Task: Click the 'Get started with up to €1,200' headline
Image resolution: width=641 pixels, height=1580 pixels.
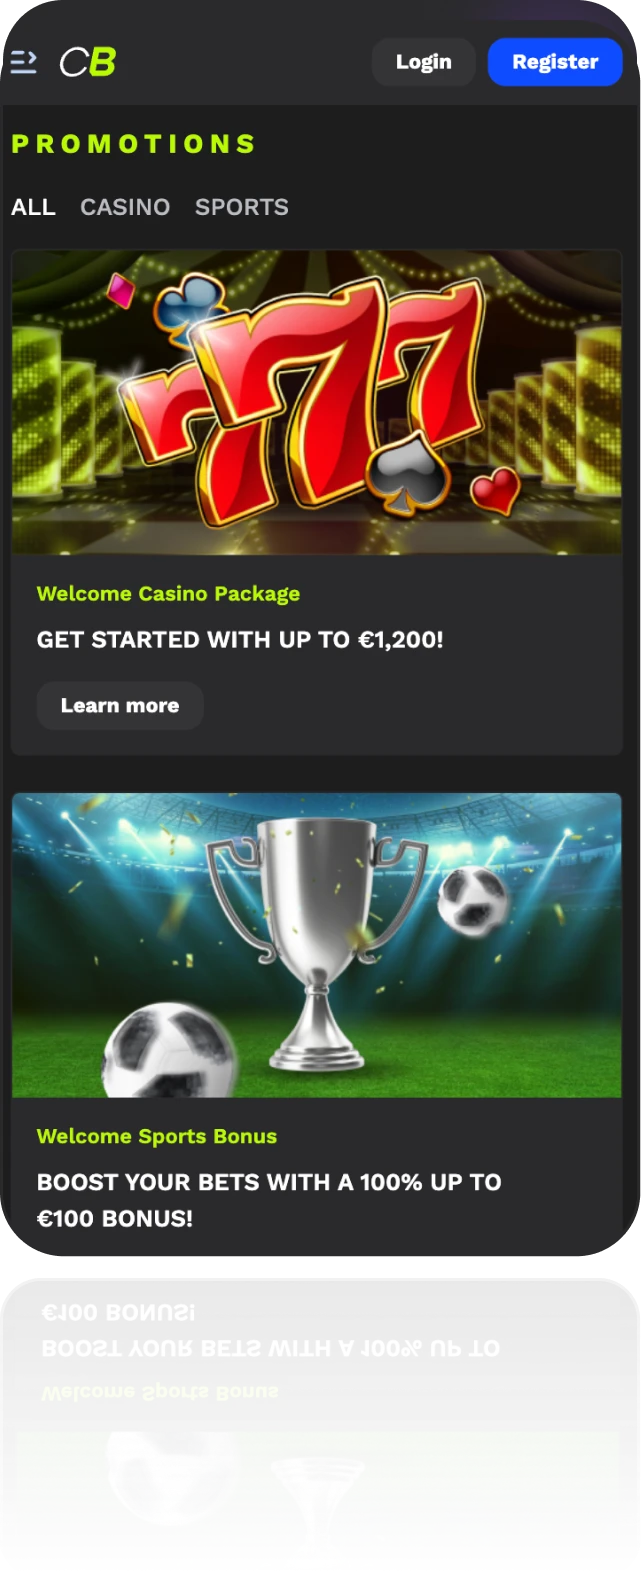Action: pyautogui.click(x=240, y=640)
